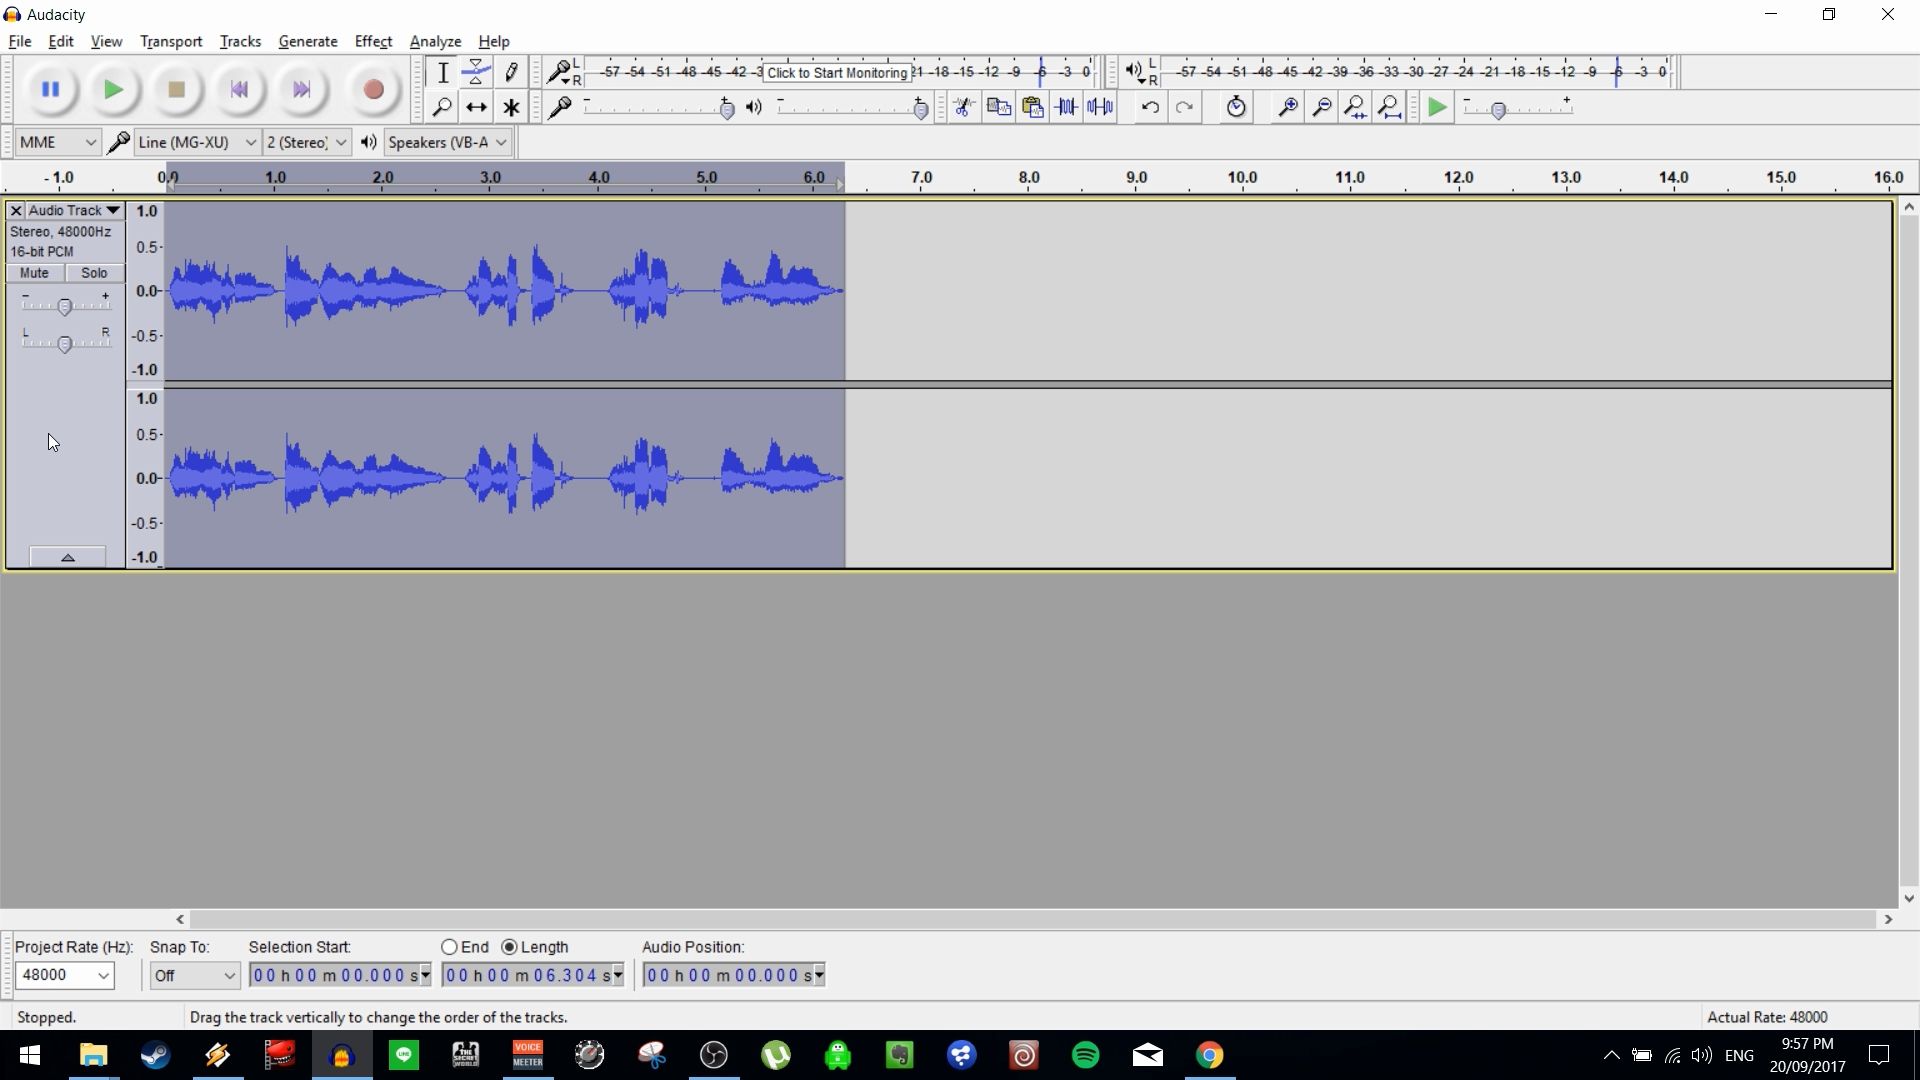Screen dimensions: 1920x1080
Task: Click the Copy icon in edit toolbar
Action: pyautogui.click(x=998, y=107)
